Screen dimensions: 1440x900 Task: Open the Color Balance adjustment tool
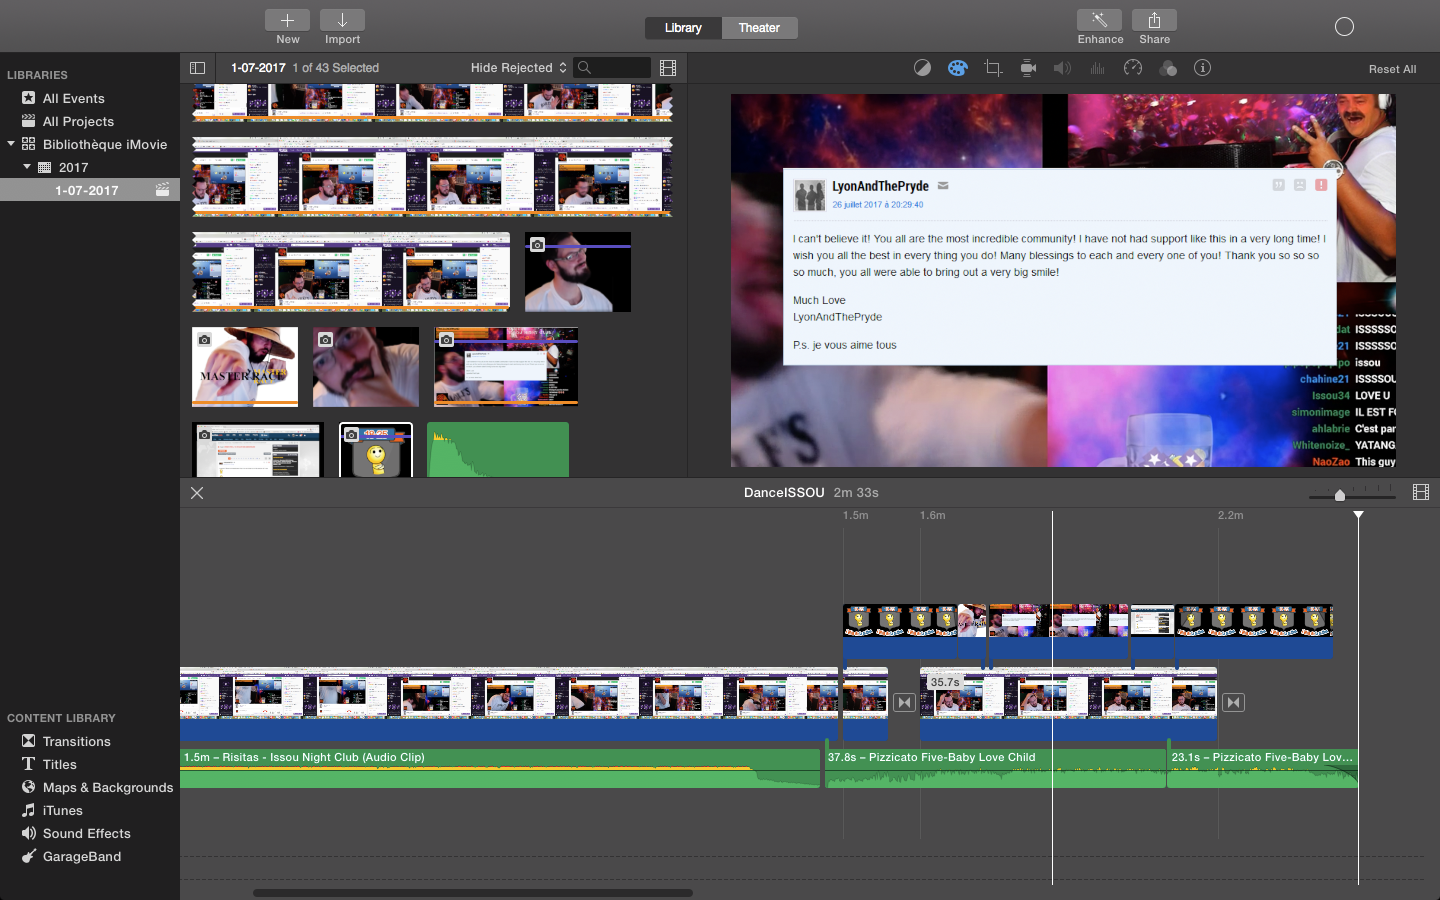pyautogui.click(x=922, y=68)
